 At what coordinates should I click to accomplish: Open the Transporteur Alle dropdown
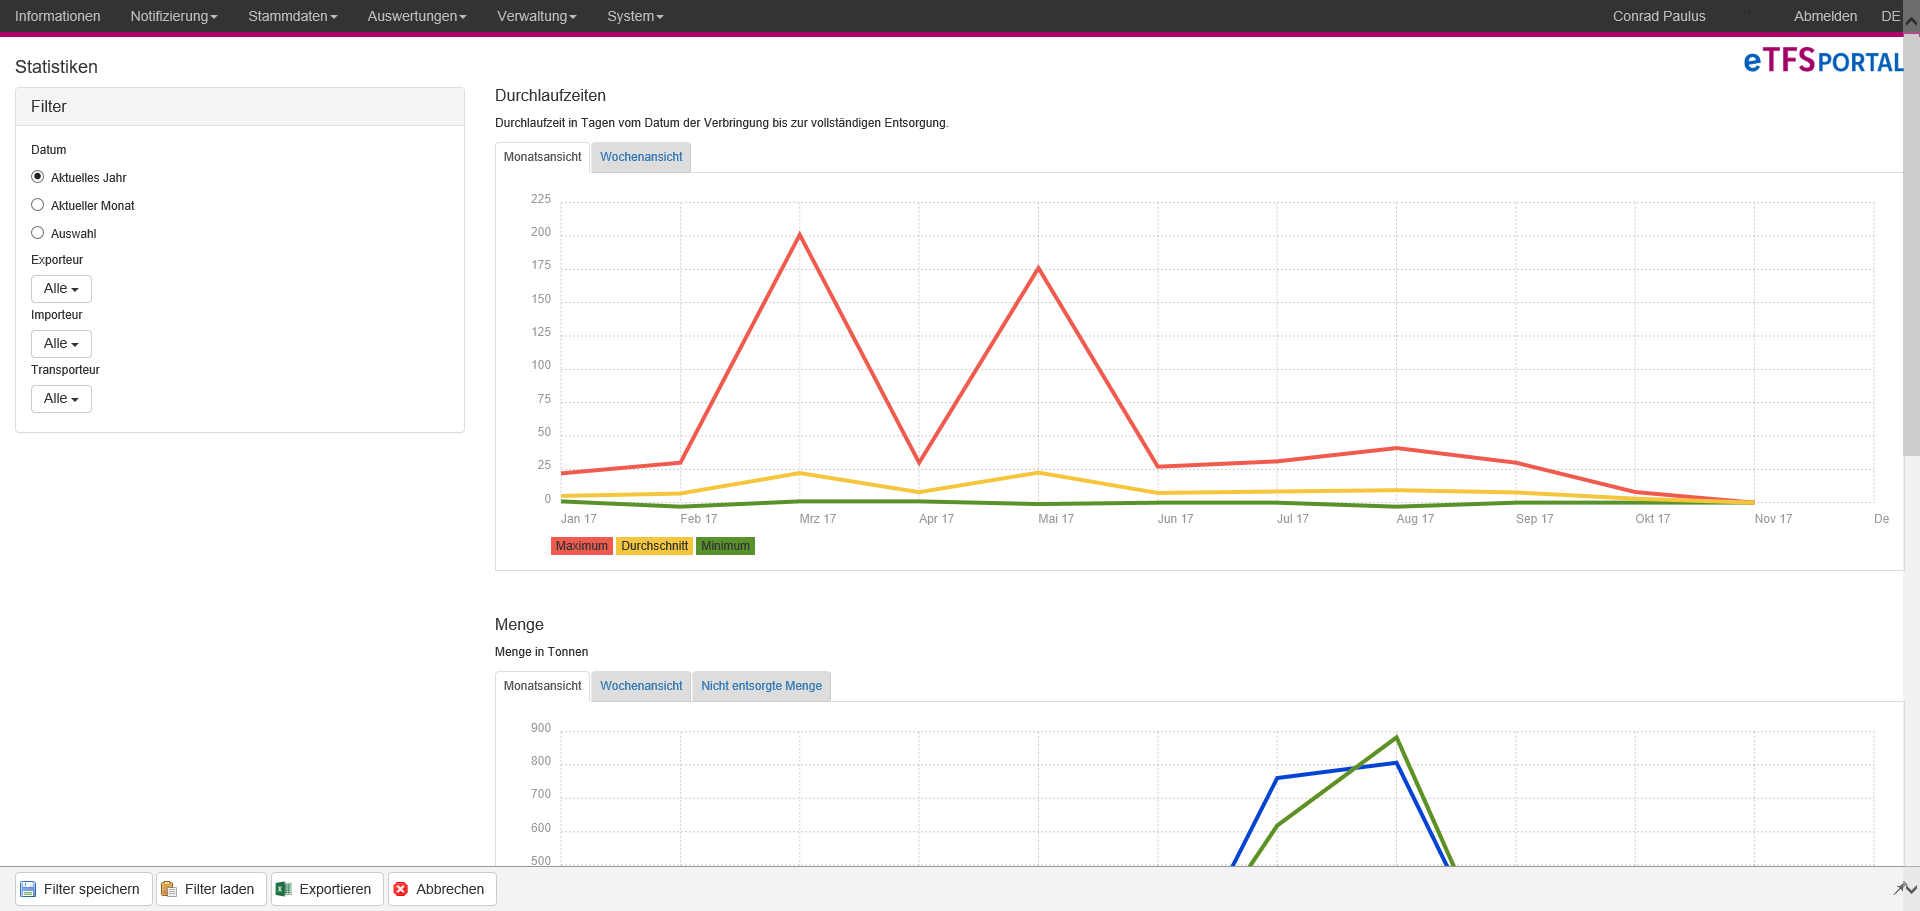point(61,399)
